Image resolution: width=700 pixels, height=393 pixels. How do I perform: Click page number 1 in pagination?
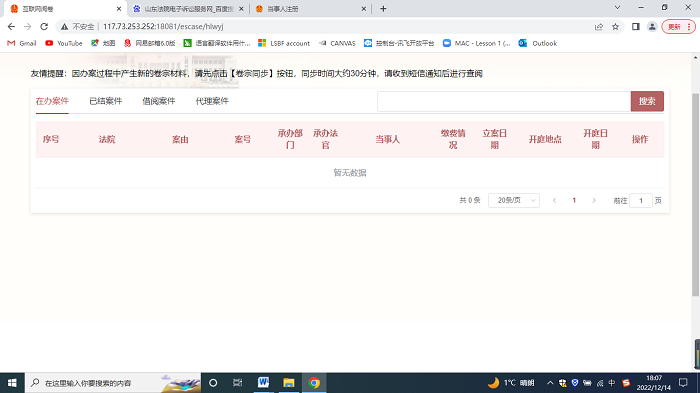point(574,201)
